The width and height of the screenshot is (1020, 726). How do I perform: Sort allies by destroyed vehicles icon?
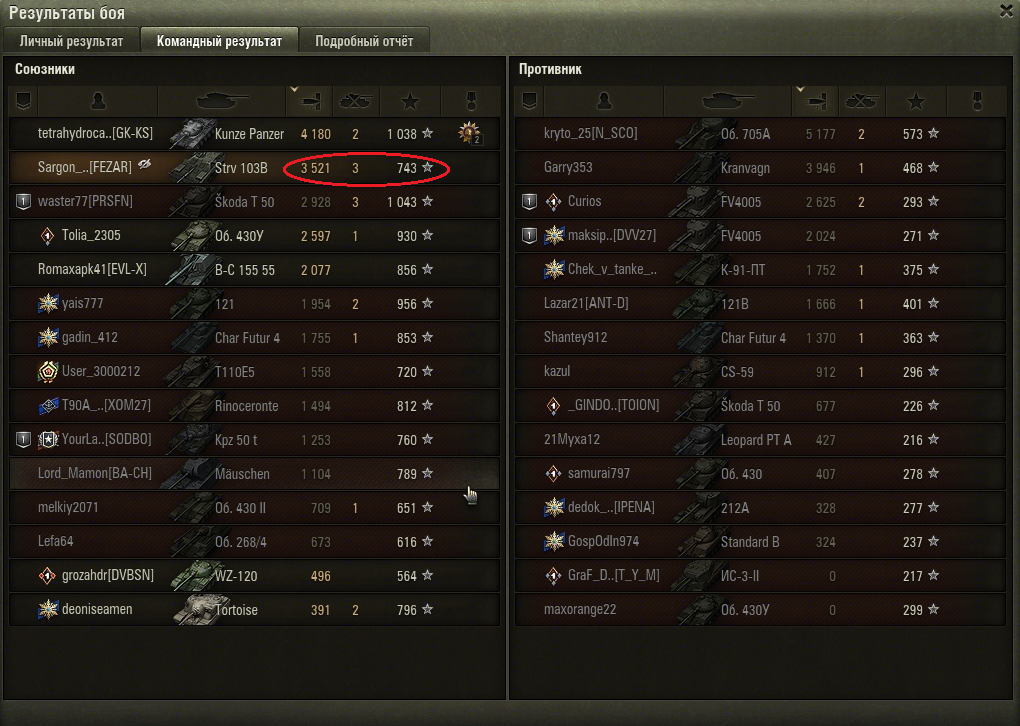click(x=356, y=101)
